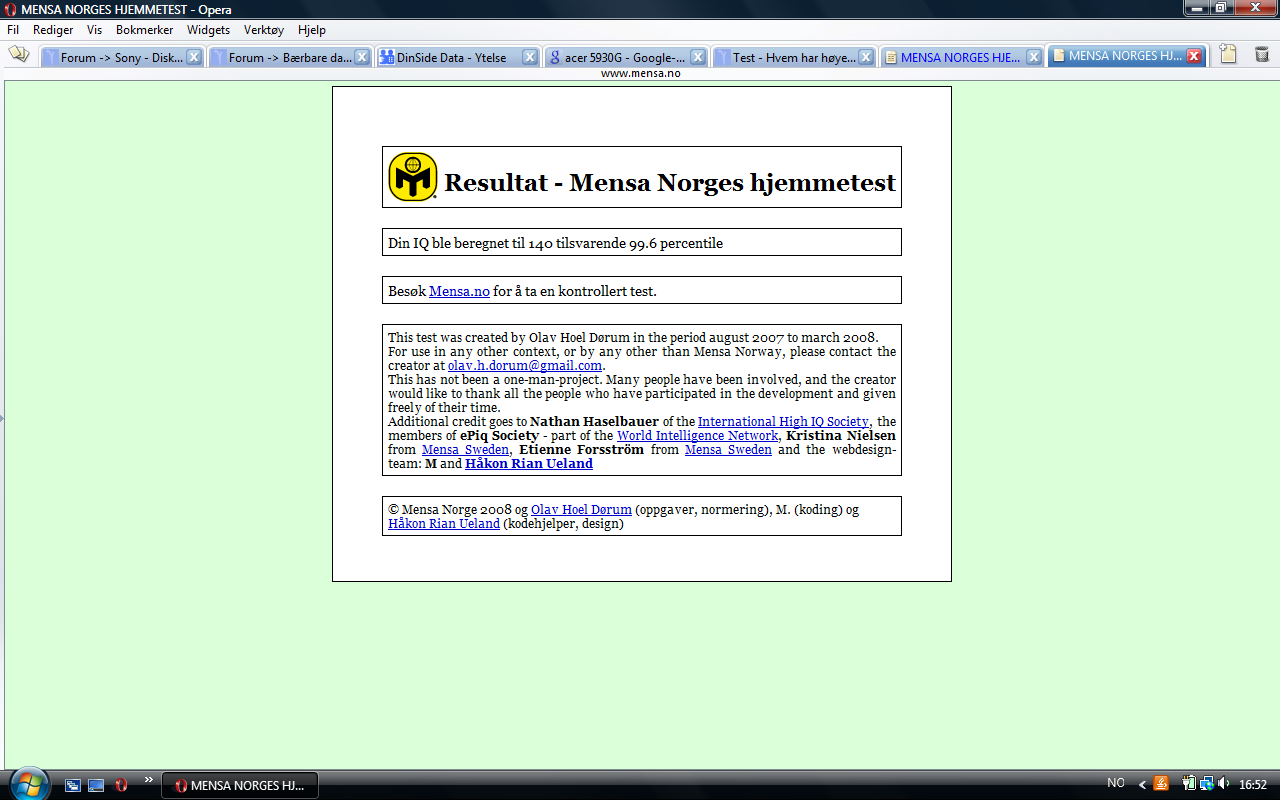The image size is (1280, 800).
Task: Expand hidden system tray icons arrow
Action: 1142,784
